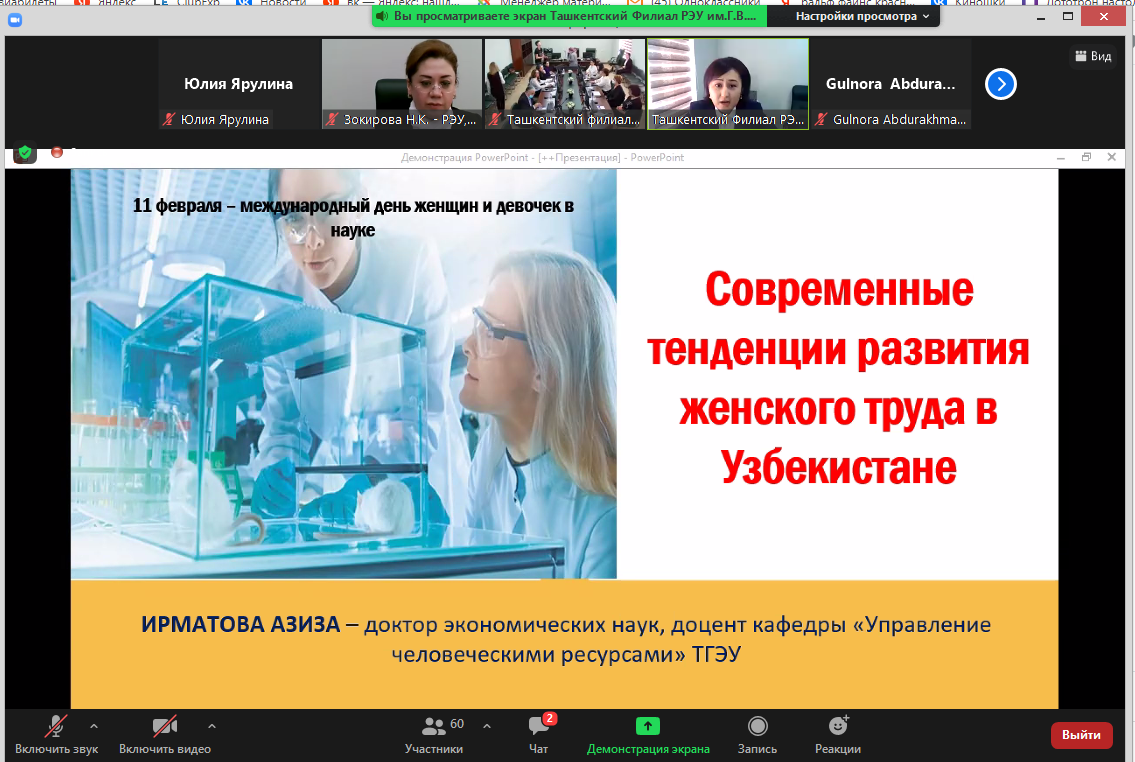Viewport: 1135px width, 762px height.
Task: Click the red unread badge on Чат
Action: [x=550, y=719]
